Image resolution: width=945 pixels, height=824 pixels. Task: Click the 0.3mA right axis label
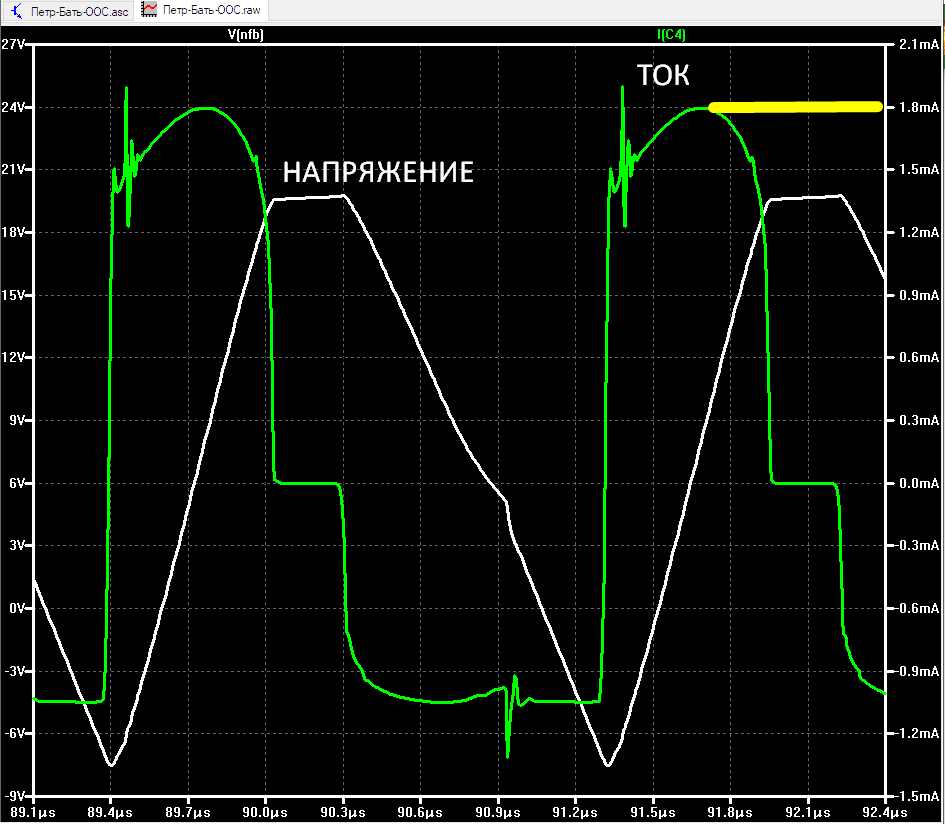[x=919, y=420]
